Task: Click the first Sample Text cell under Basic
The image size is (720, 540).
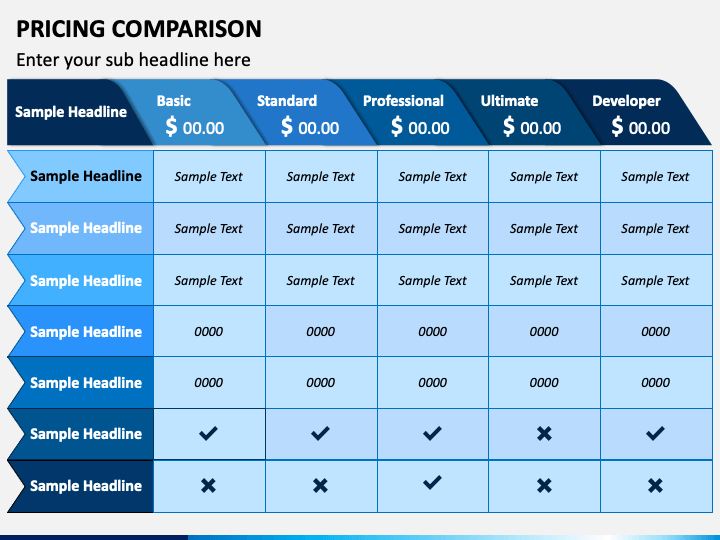Action: click(x=209, y=176)
